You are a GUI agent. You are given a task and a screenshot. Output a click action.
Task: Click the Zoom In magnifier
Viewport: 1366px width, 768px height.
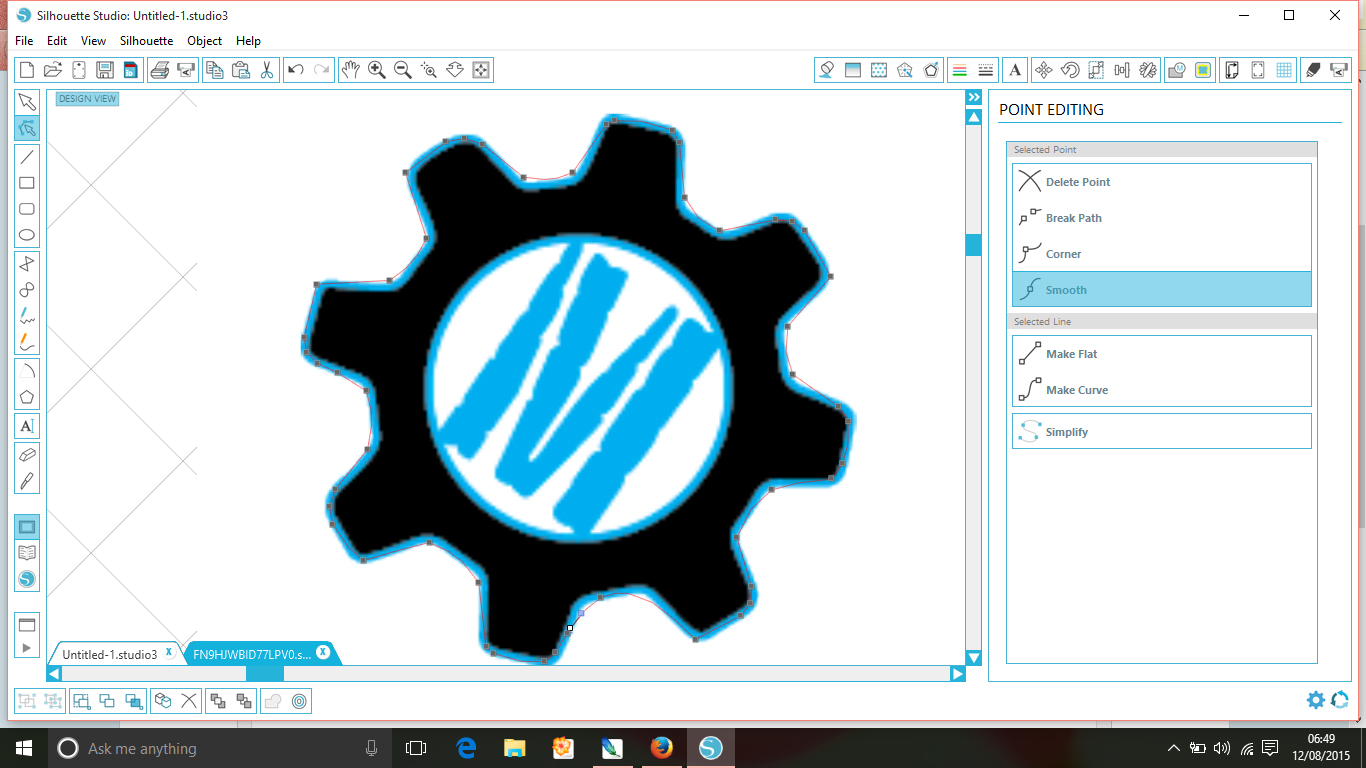pyautogui.click(x=376, y=69)
